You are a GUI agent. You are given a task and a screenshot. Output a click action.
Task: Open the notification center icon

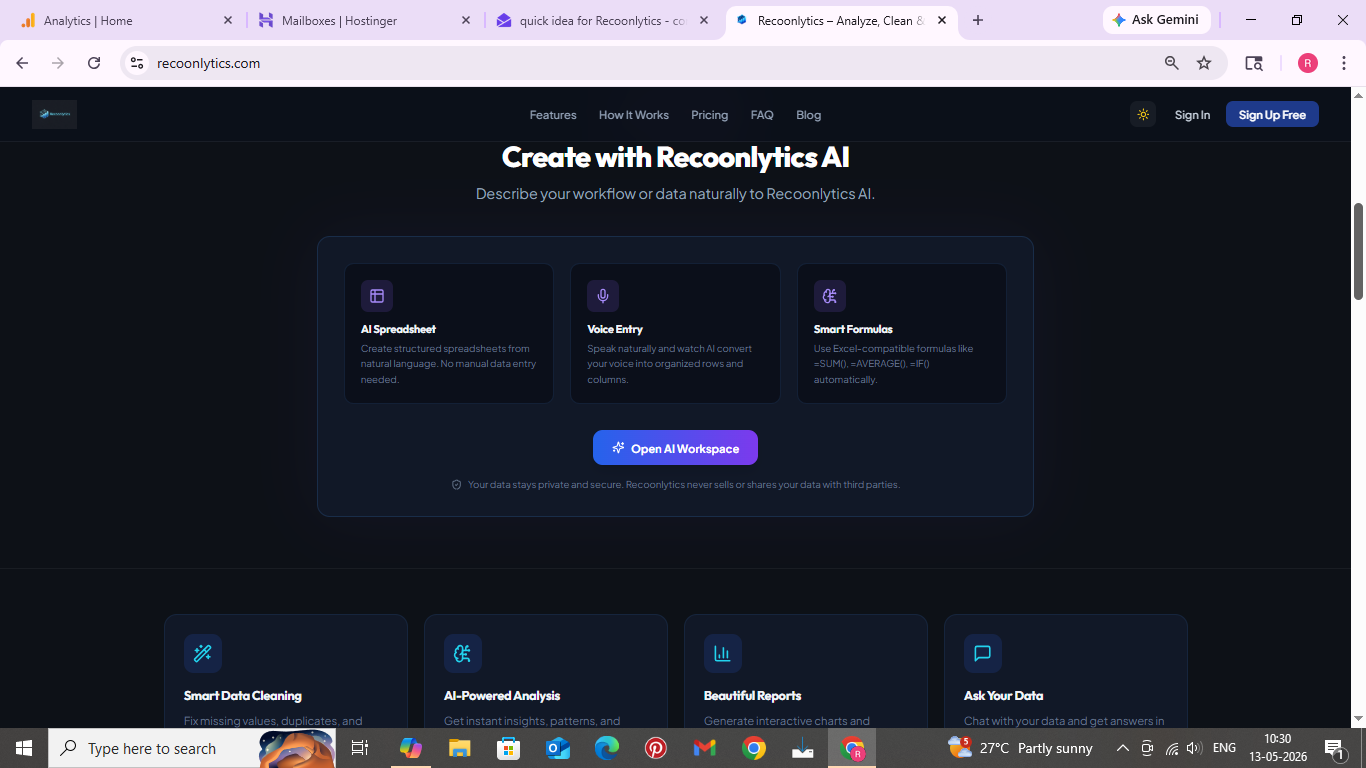[x=1334, y=748]
